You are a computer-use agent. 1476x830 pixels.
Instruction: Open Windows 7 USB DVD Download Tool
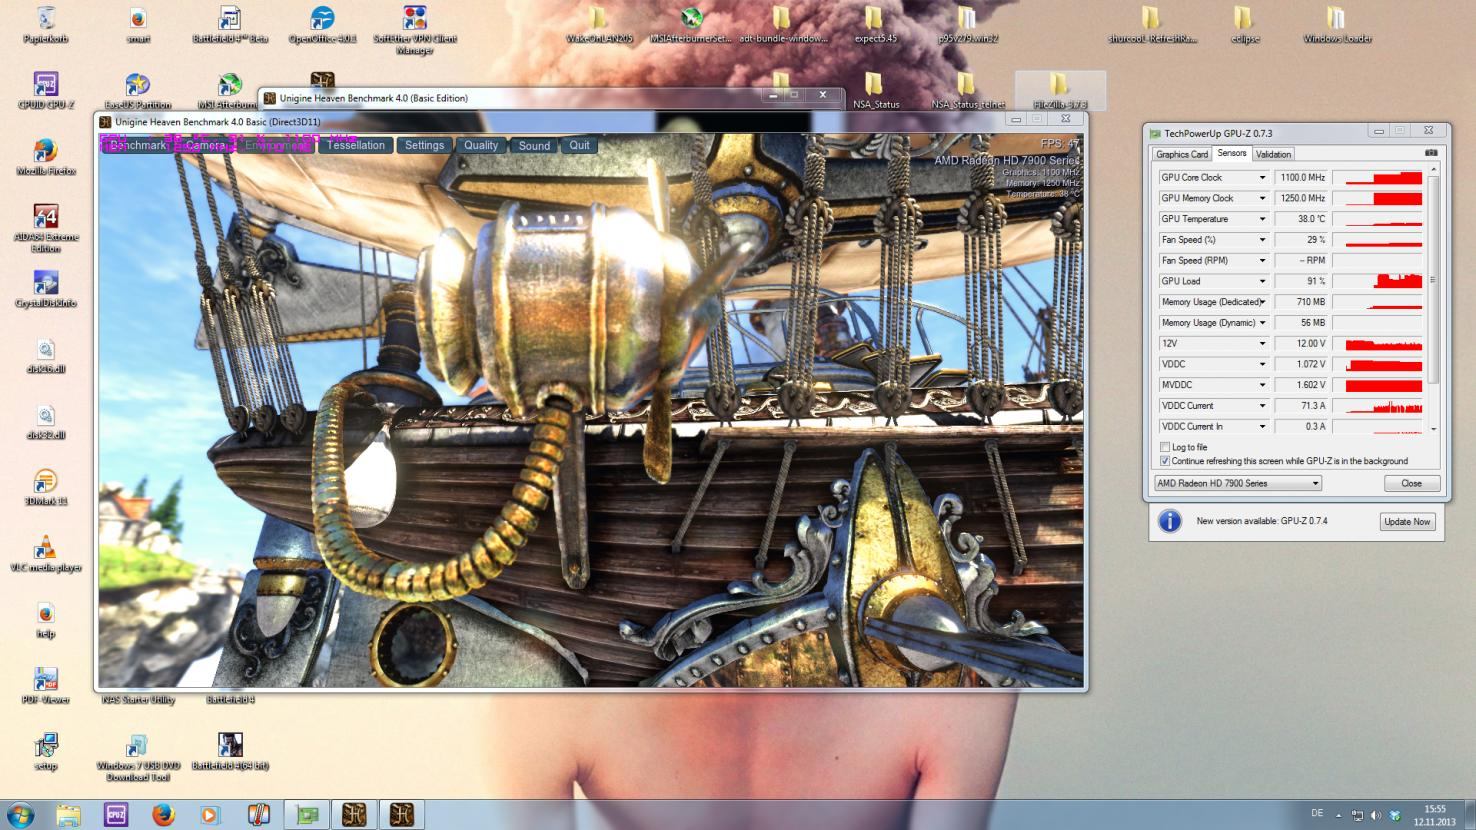pyautogui.click(x=138, y=756)
